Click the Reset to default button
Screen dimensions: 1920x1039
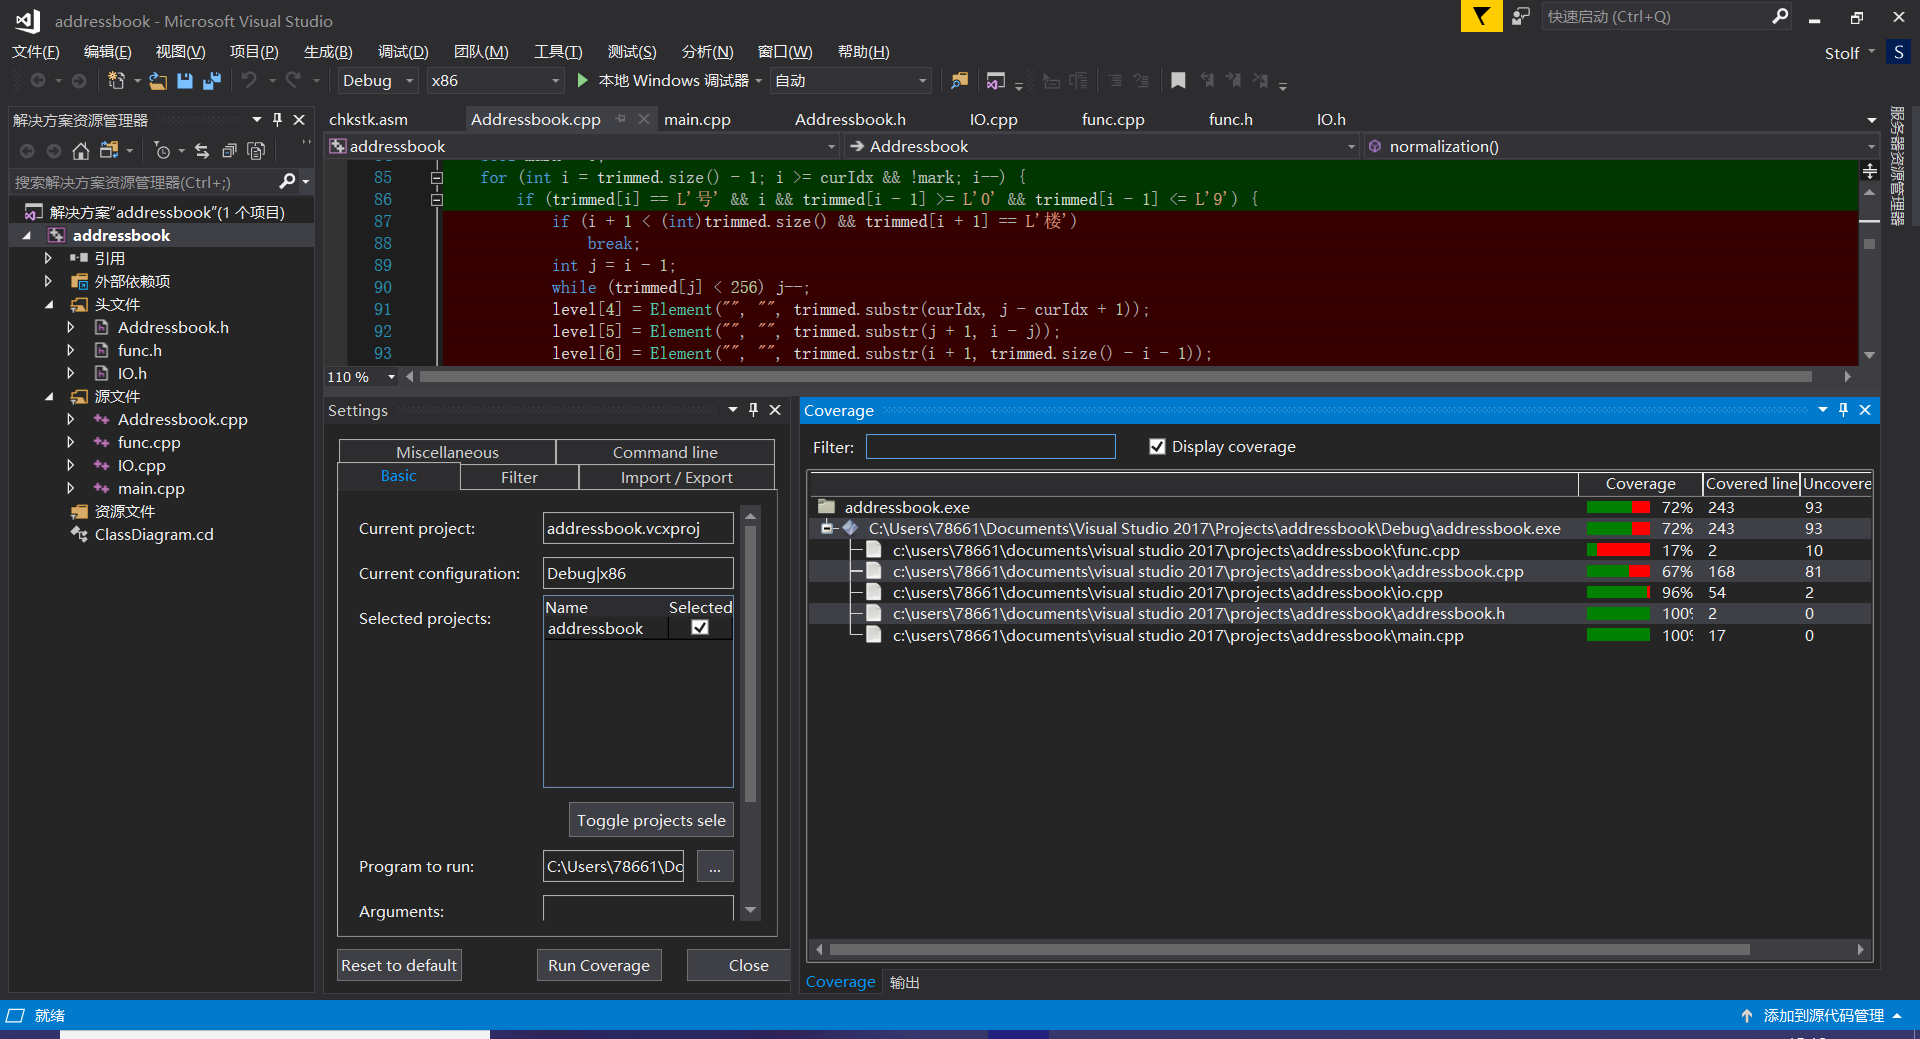[x=399, y=965]
